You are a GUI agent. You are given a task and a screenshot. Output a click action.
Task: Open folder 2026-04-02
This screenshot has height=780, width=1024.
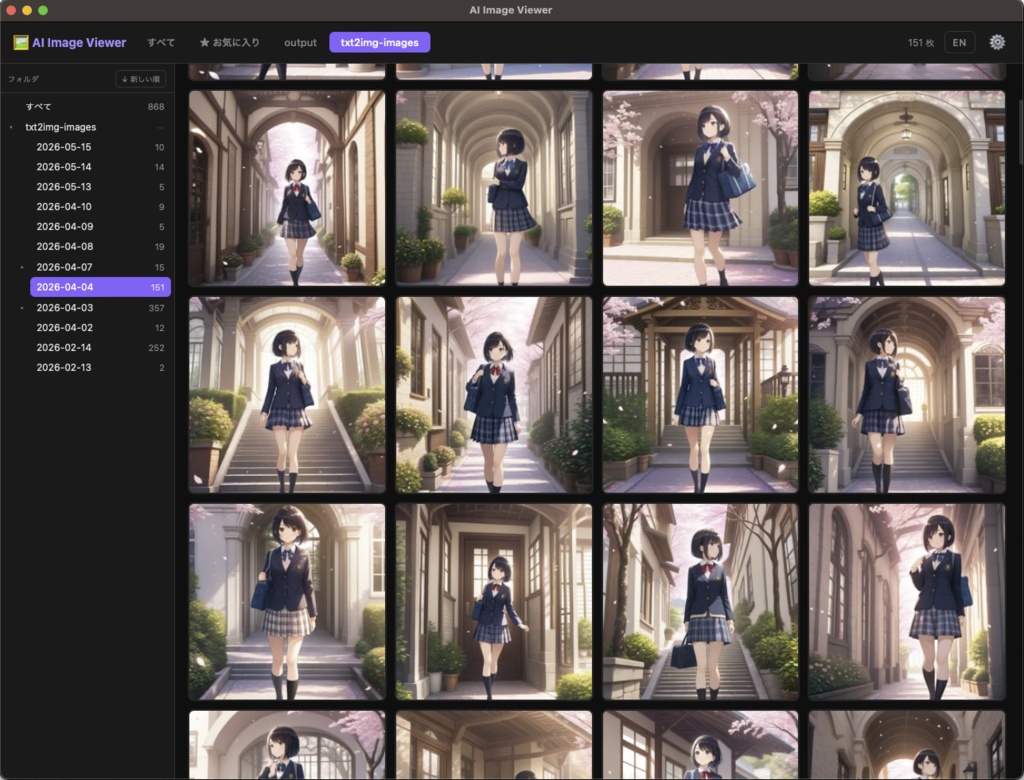coord(100,327)
